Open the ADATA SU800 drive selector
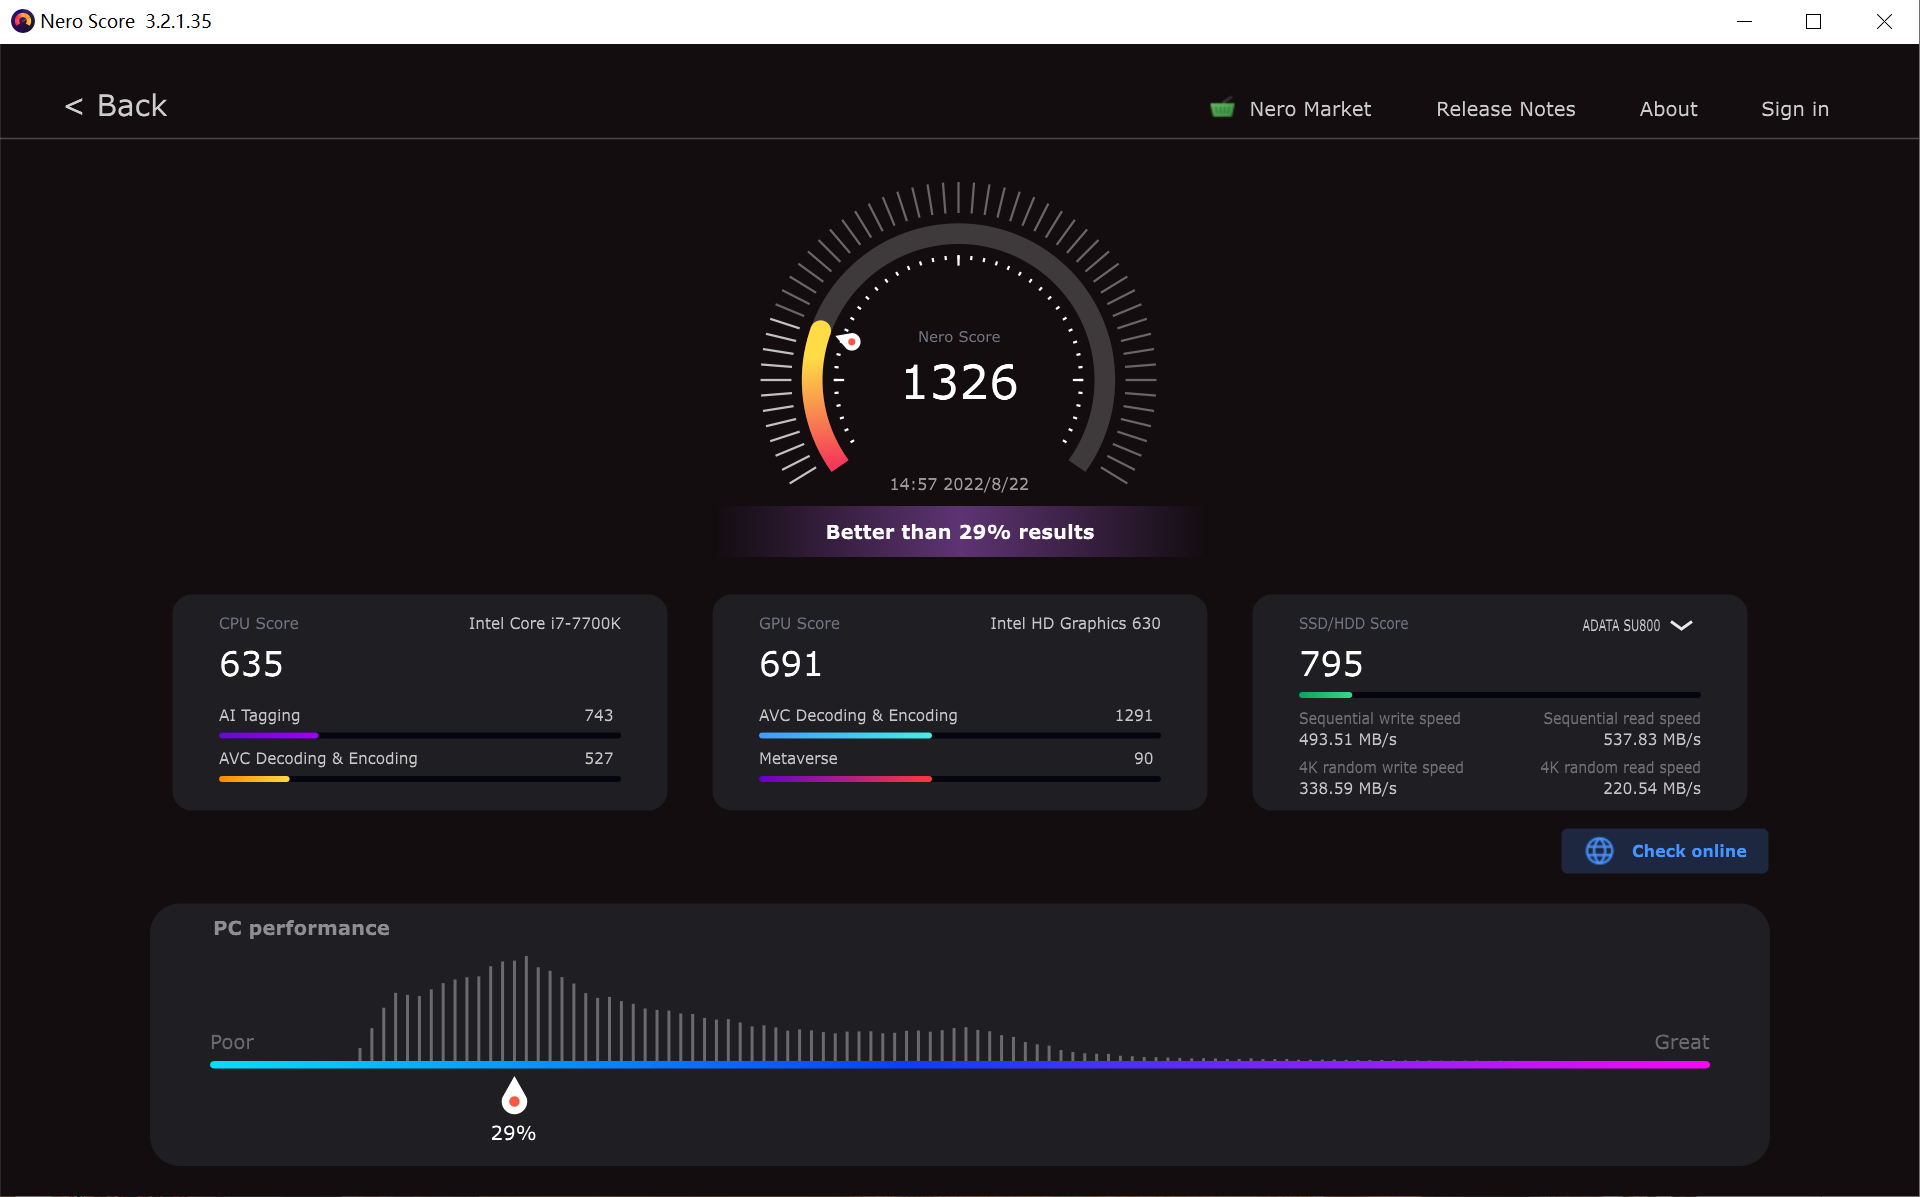Viewport: 1920px width, 1197px height. point(1621,625)
